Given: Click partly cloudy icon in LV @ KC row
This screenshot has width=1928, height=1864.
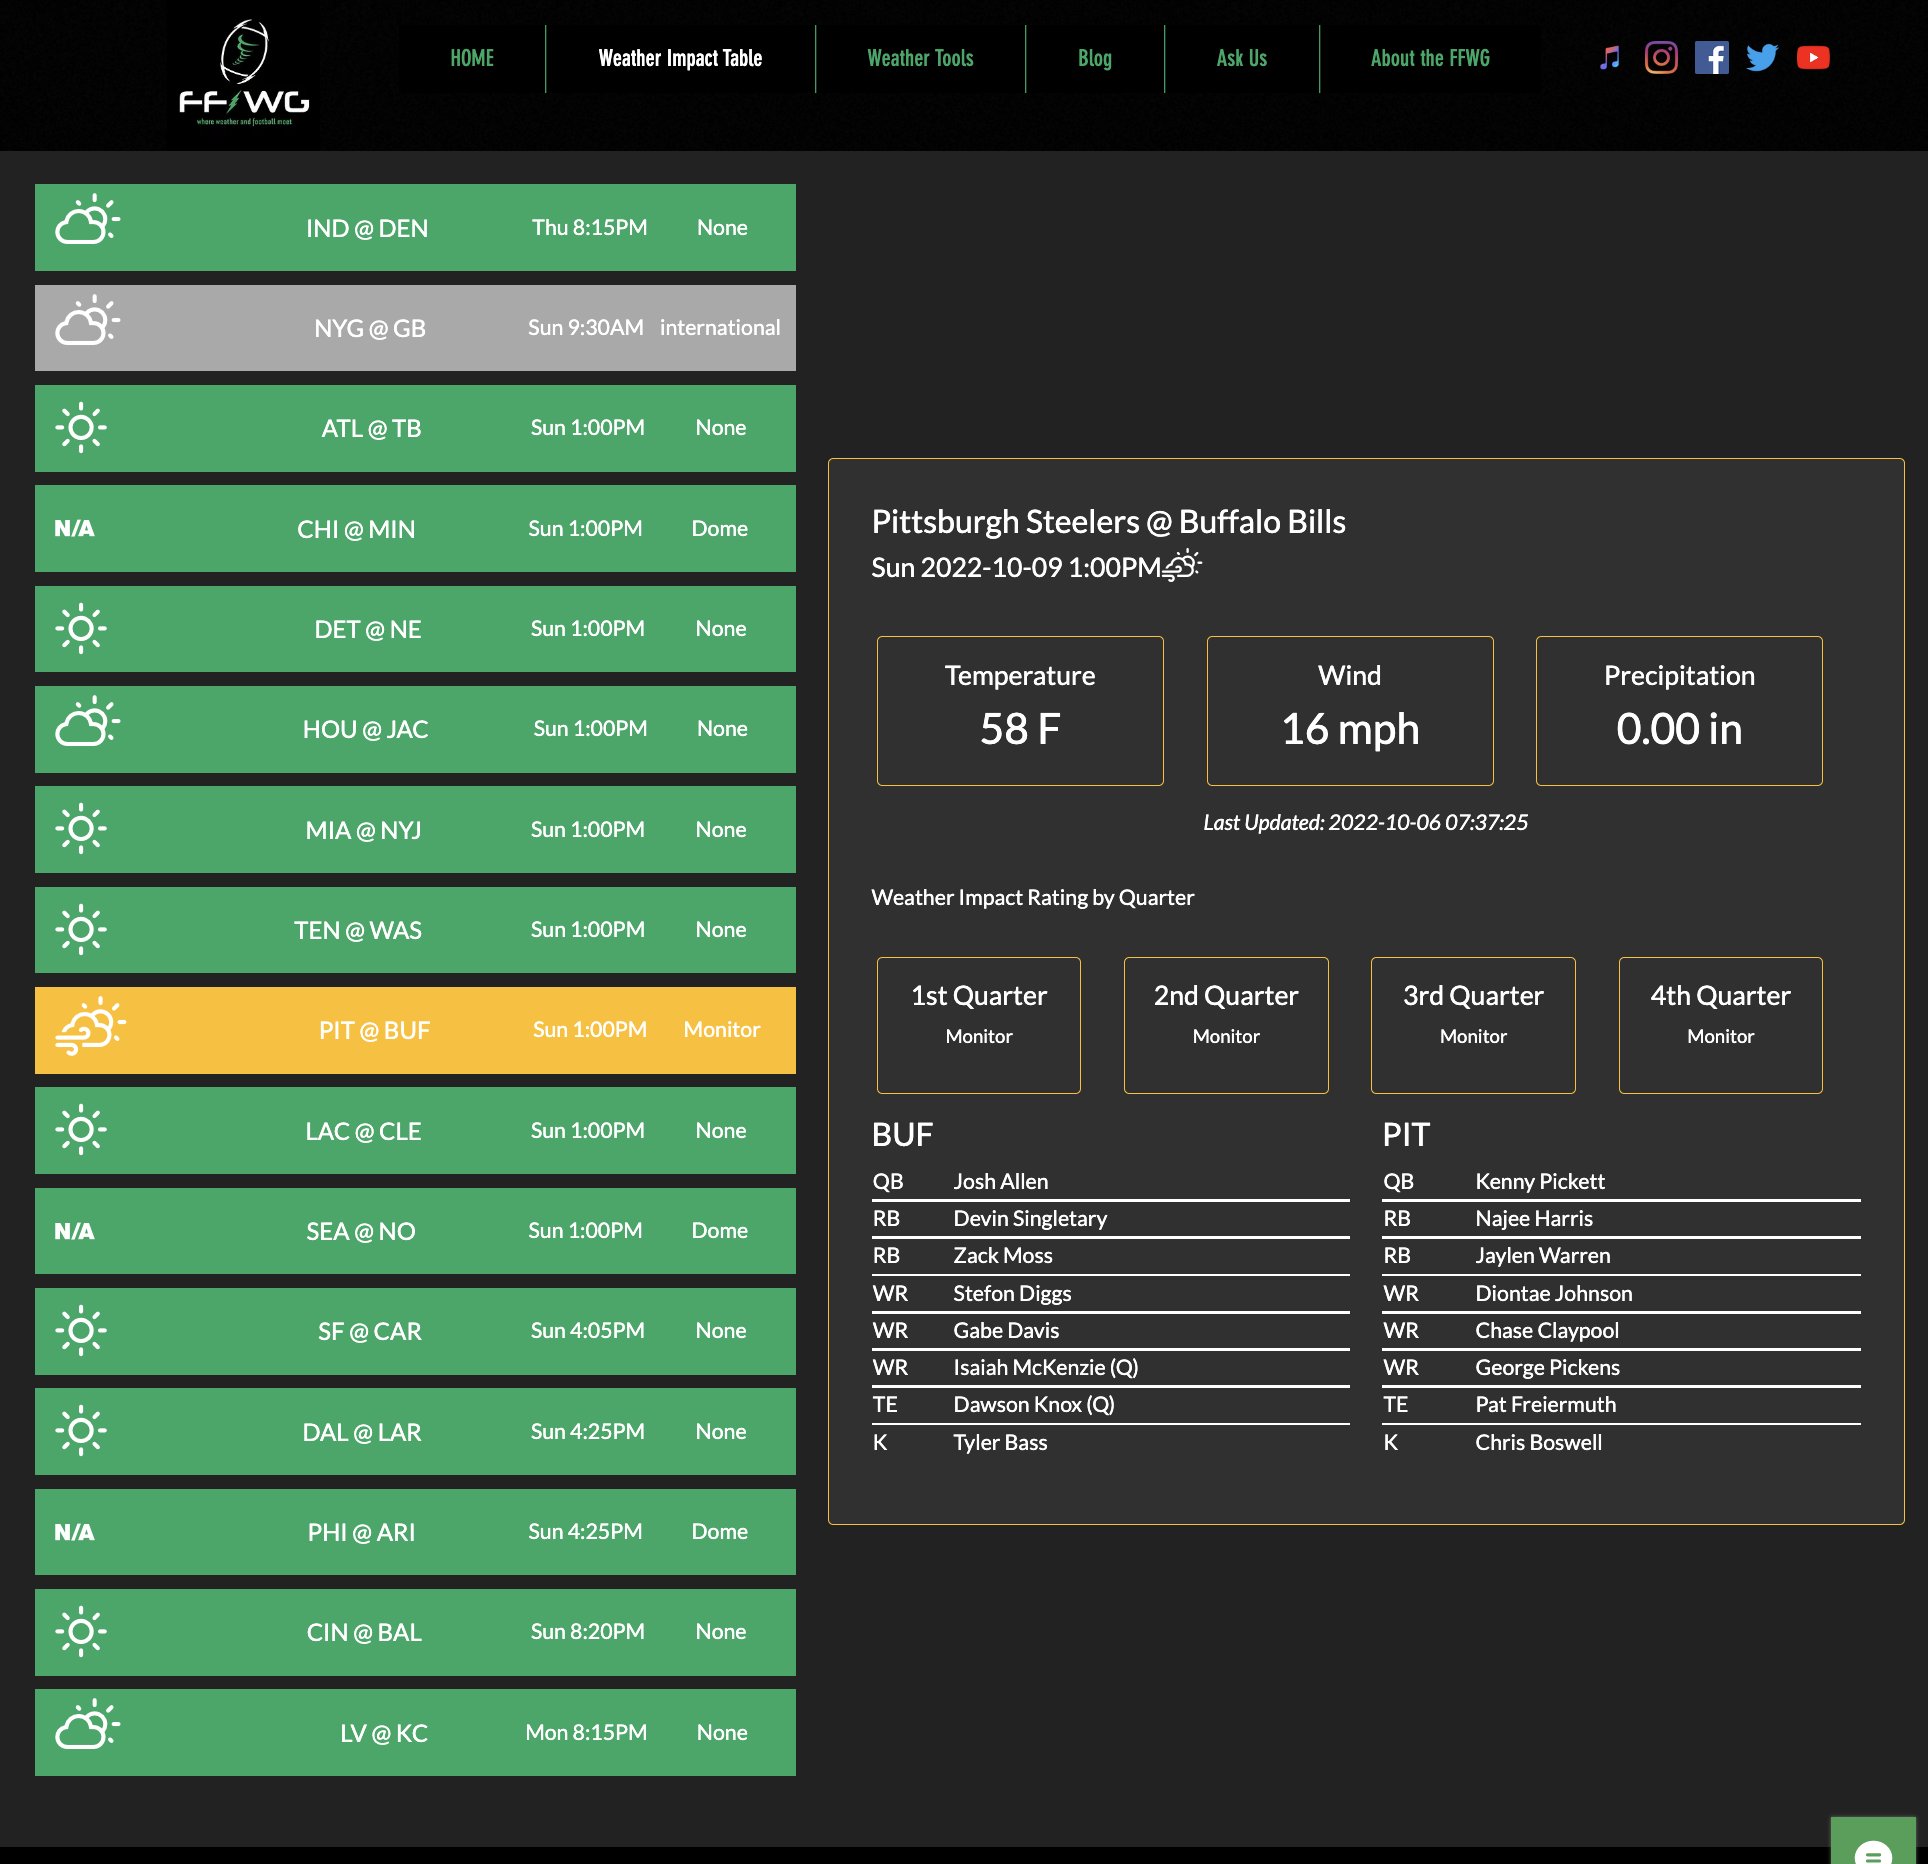Looking at the screenshot, I should pyautogui.click(x=87, y=1725).
